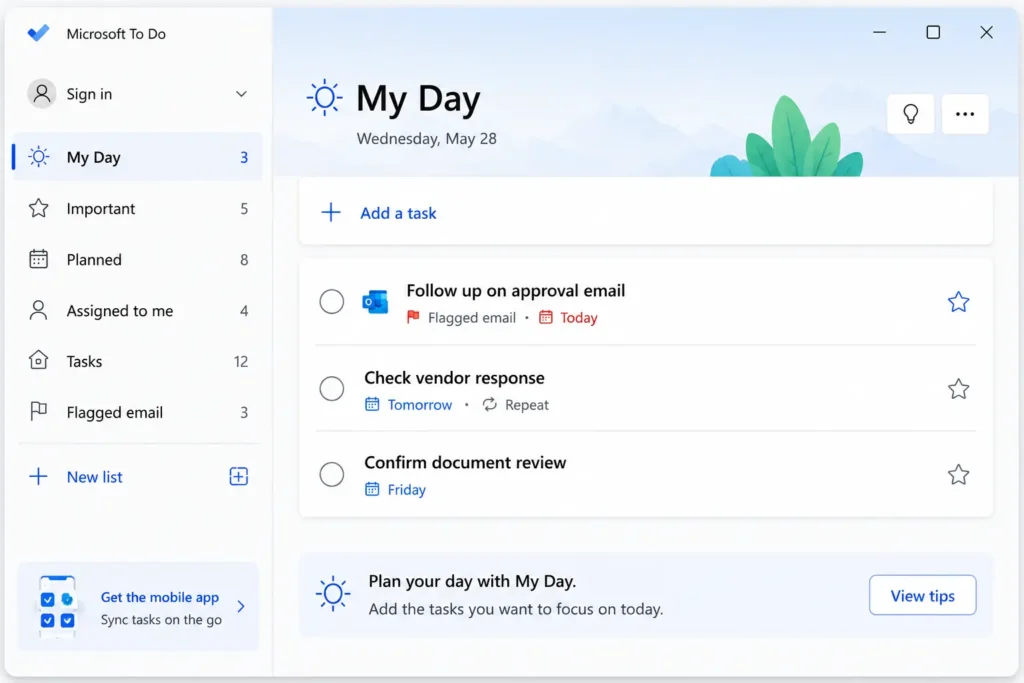This screenshot has width=1024, height=683.
Task: Click the home icon beside Tasks in sidebar
Action: (39, 360)
